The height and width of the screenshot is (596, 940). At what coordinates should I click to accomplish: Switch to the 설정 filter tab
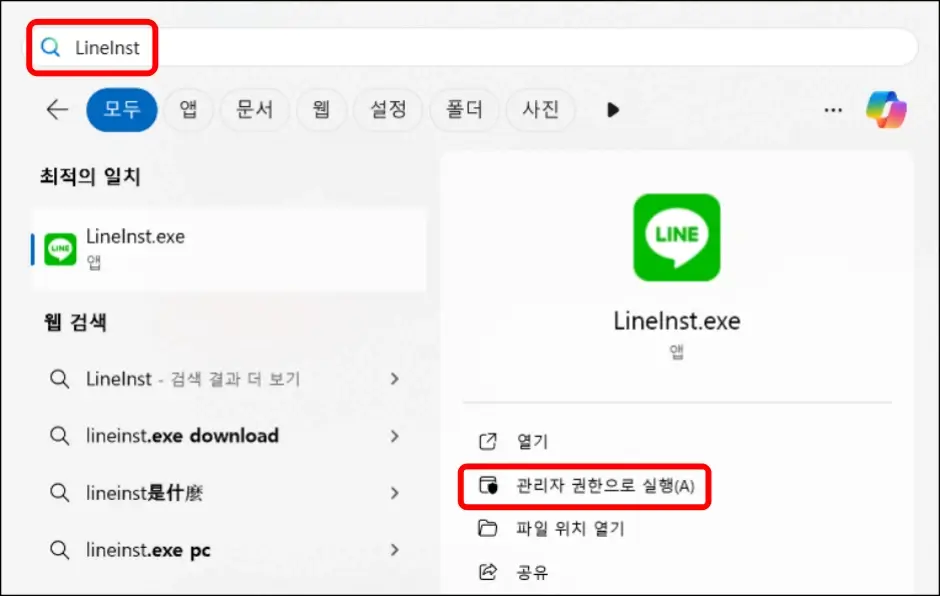[388, 110]
